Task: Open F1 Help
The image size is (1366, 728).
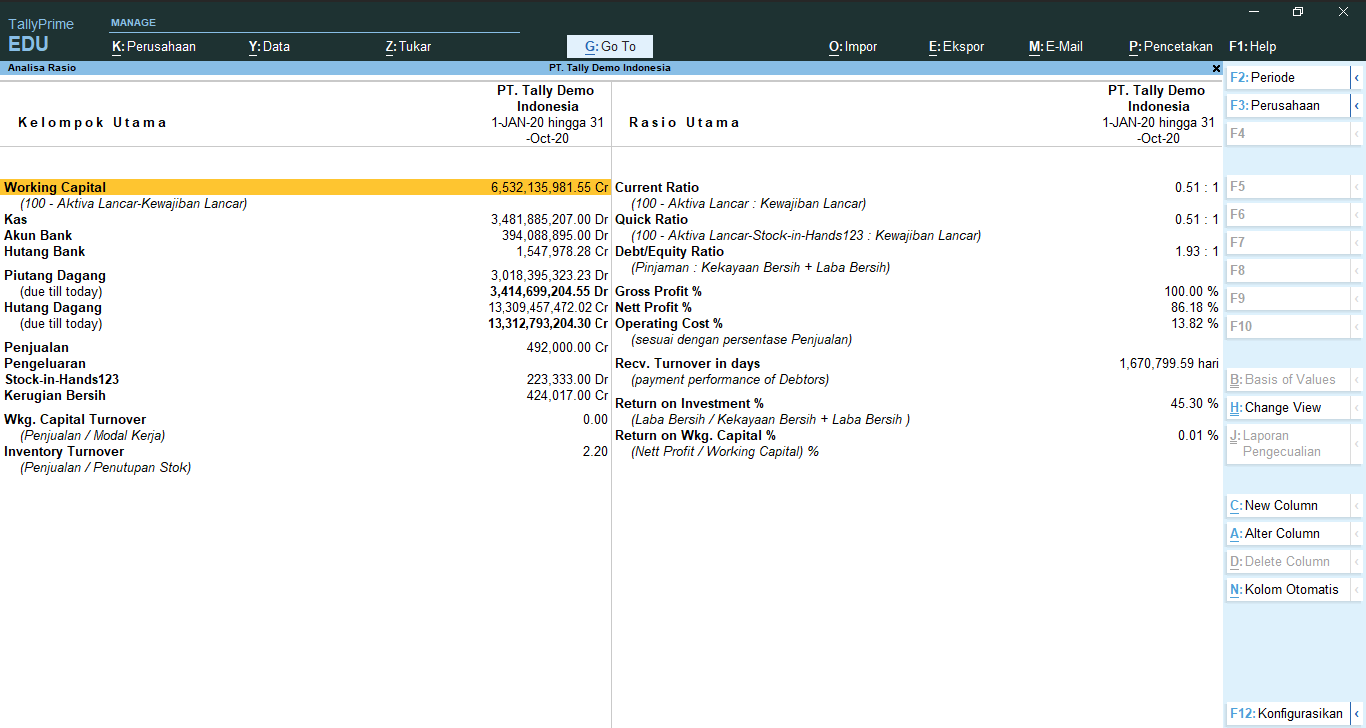Action: click(x=1252, y=46)
